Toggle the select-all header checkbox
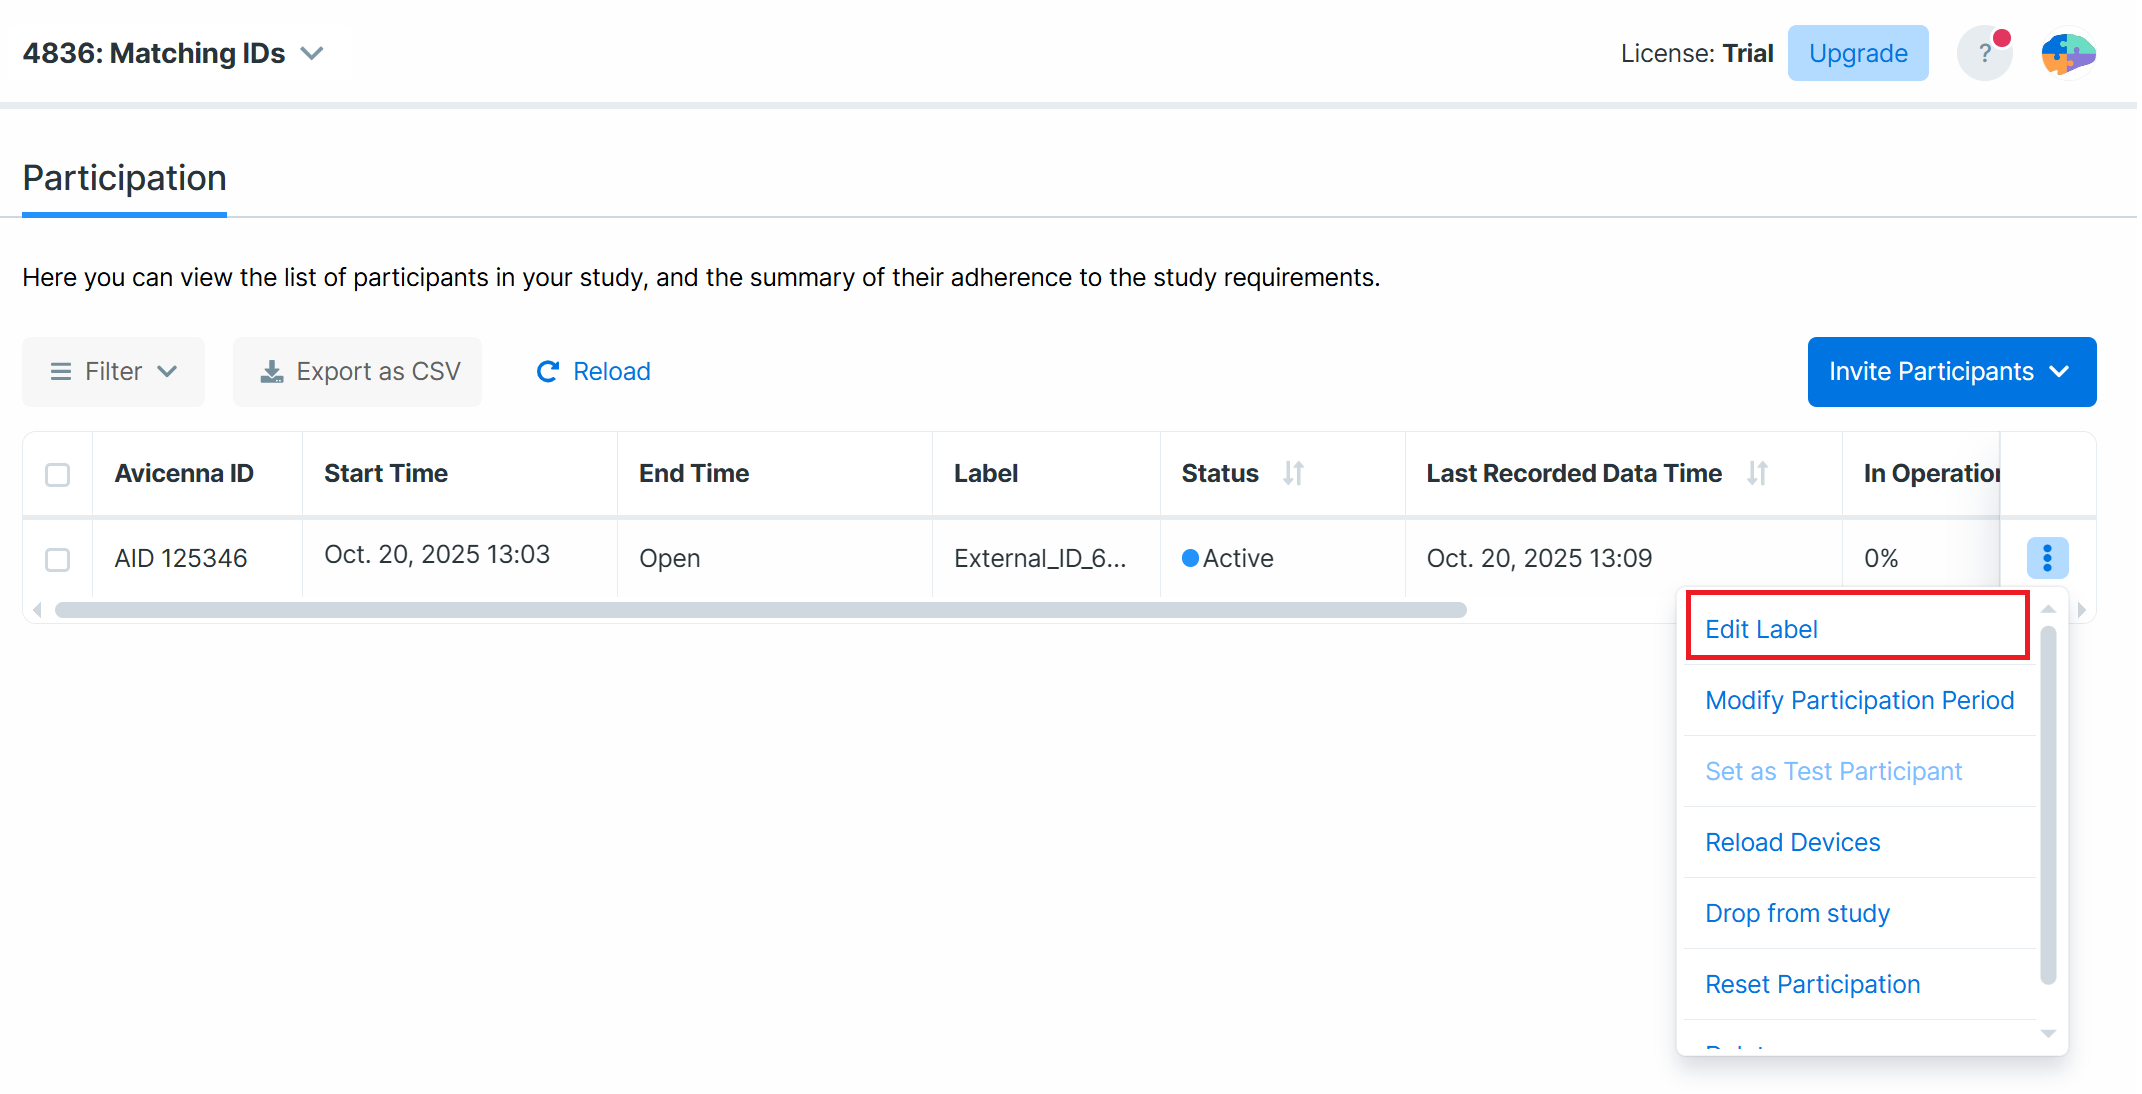Screen dimensions: 2142x1094 (x=58, y=474)
